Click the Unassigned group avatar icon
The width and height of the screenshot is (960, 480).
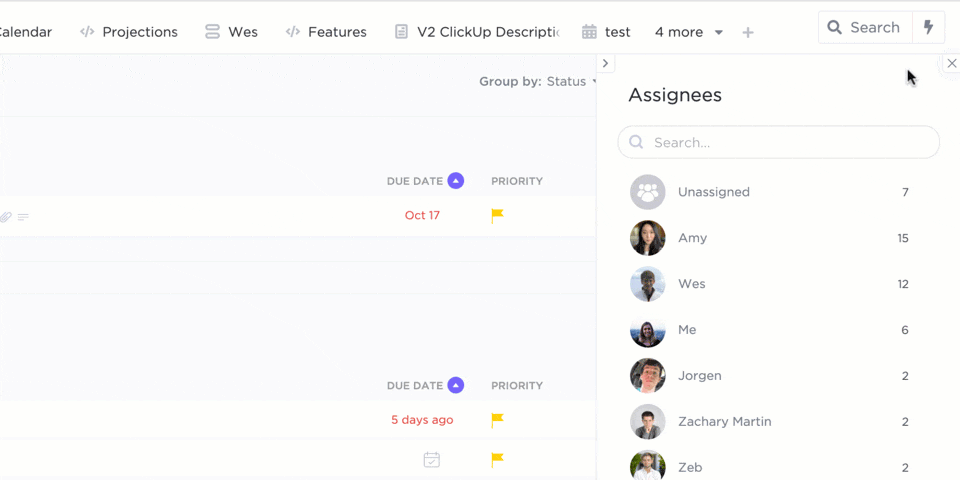648,192
